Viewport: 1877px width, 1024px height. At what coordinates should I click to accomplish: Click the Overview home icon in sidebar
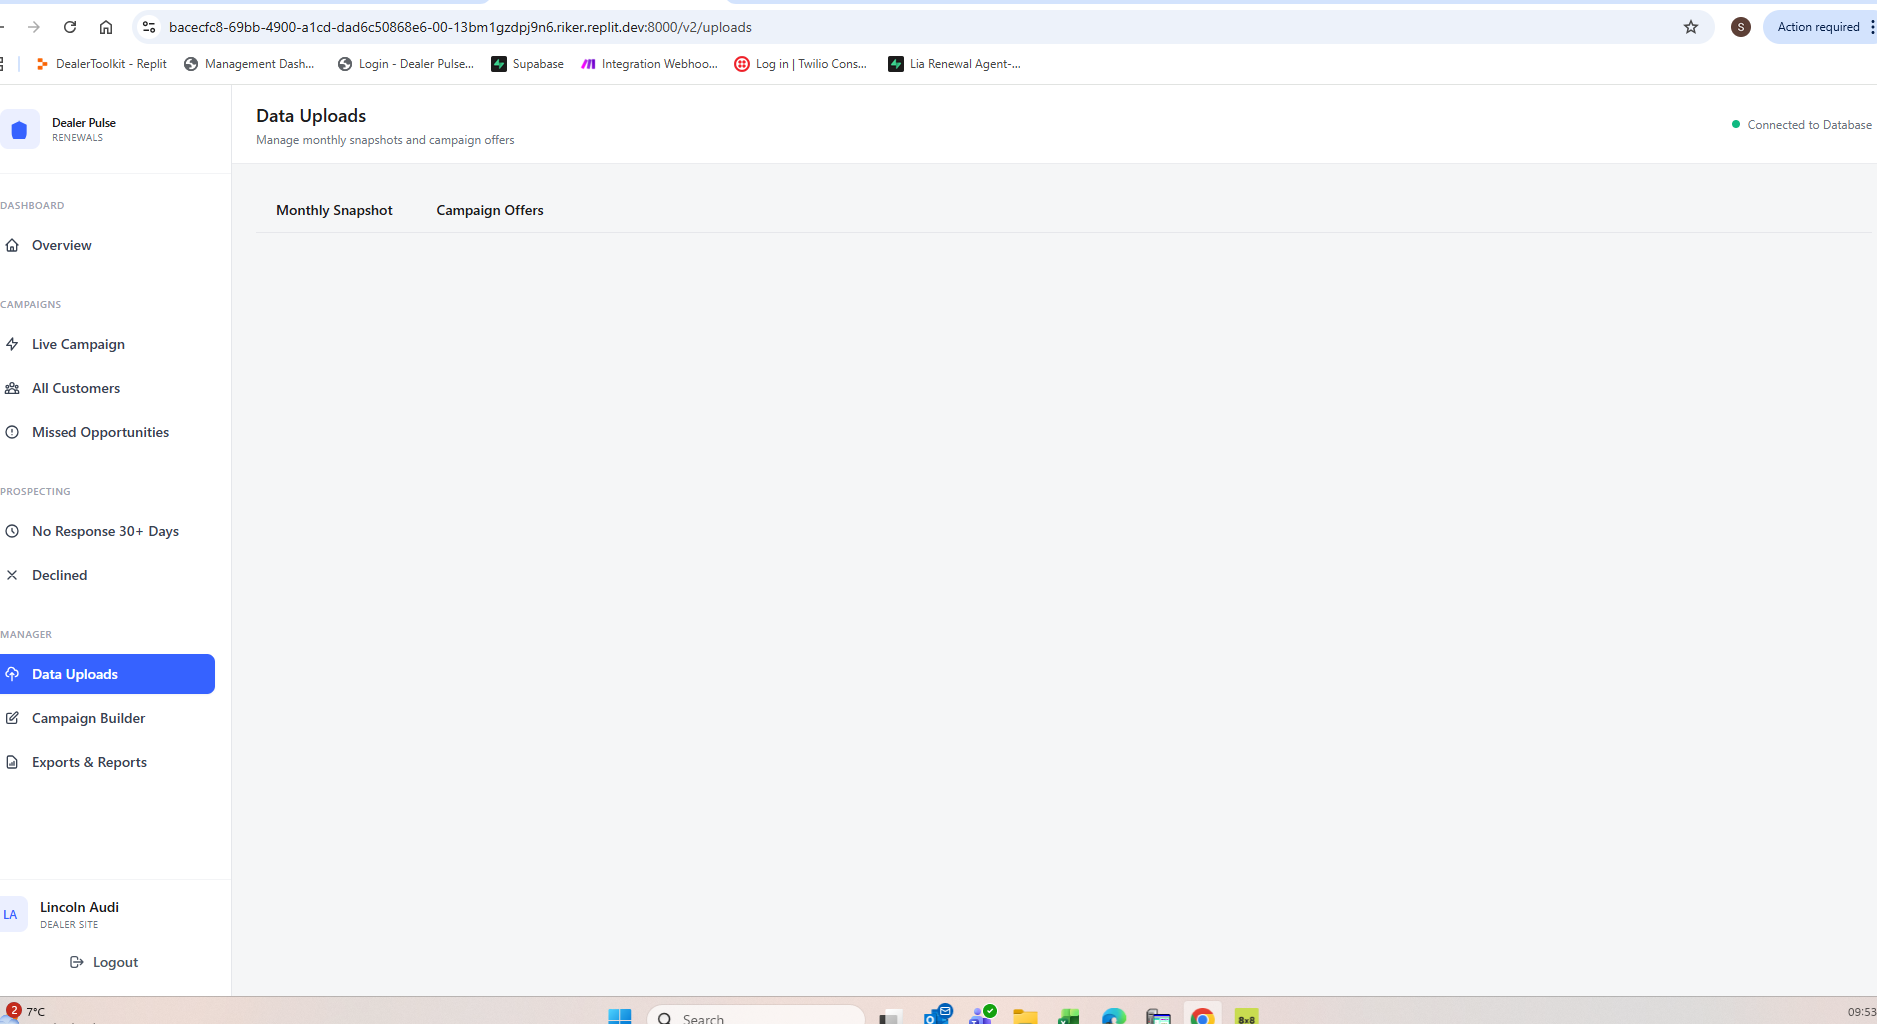click(x=12, y=245)
